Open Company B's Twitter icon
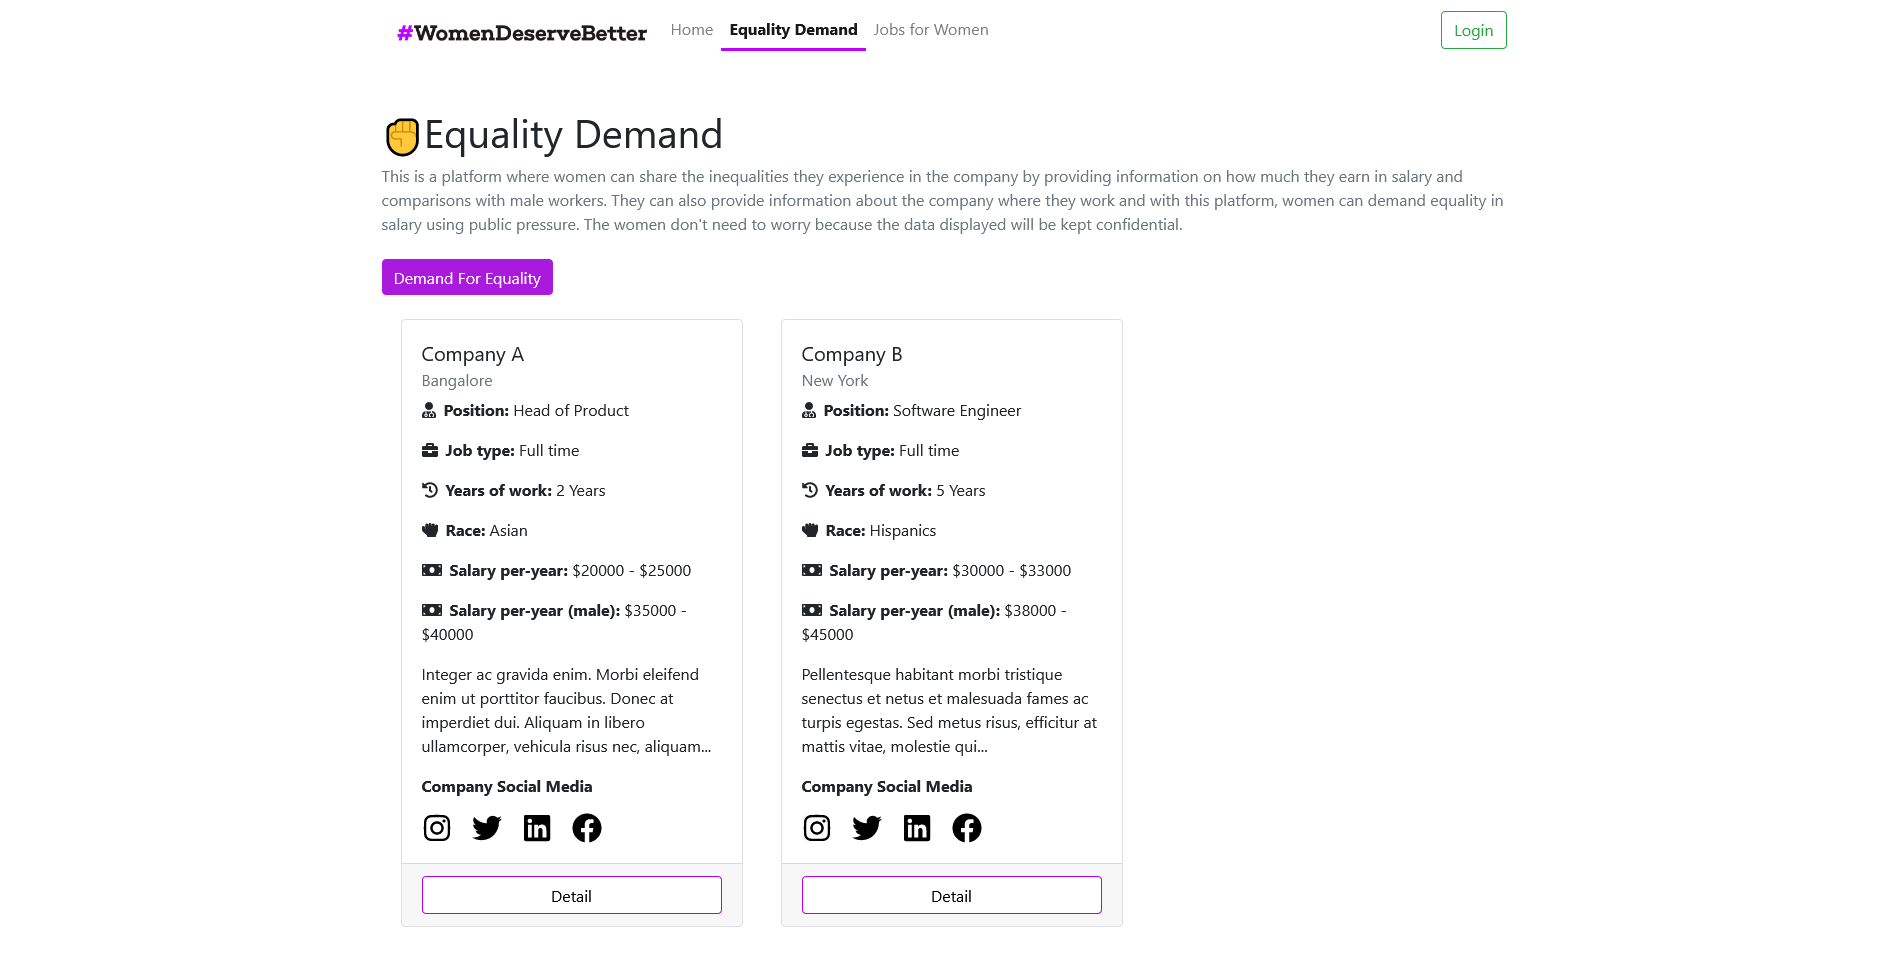Screen dimensions: 1903x975 pyautogui.click(x=867, y=828)
